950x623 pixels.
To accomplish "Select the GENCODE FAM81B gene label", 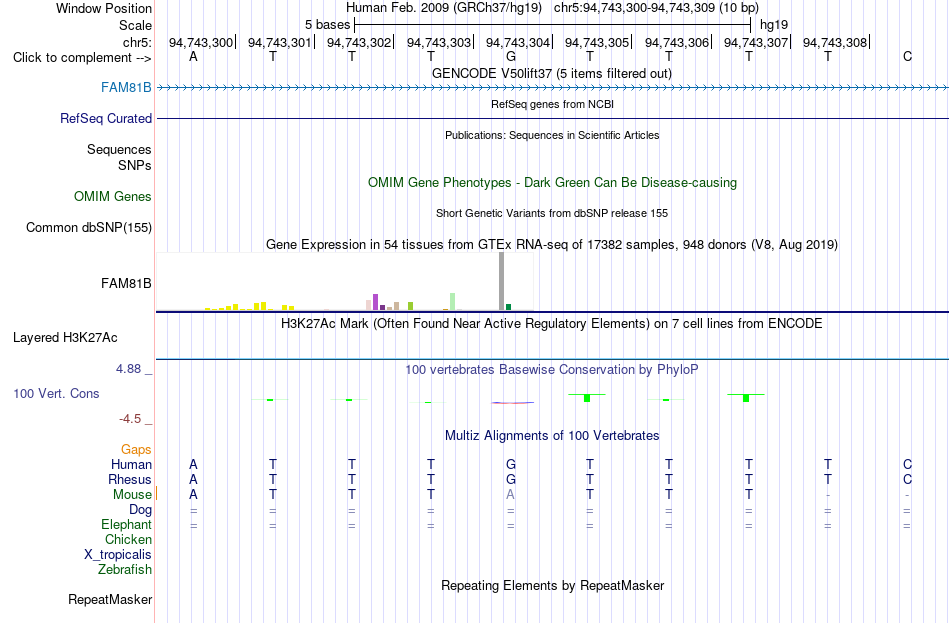I will (126, 87).
